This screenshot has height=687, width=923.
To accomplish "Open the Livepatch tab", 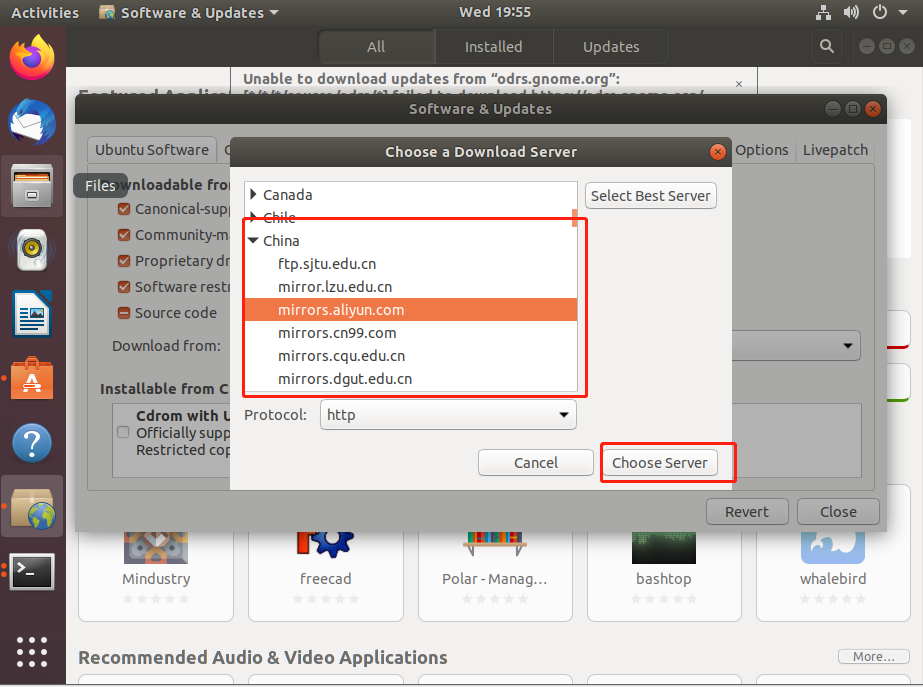I will pyautogui.click(x=835, y=150).
